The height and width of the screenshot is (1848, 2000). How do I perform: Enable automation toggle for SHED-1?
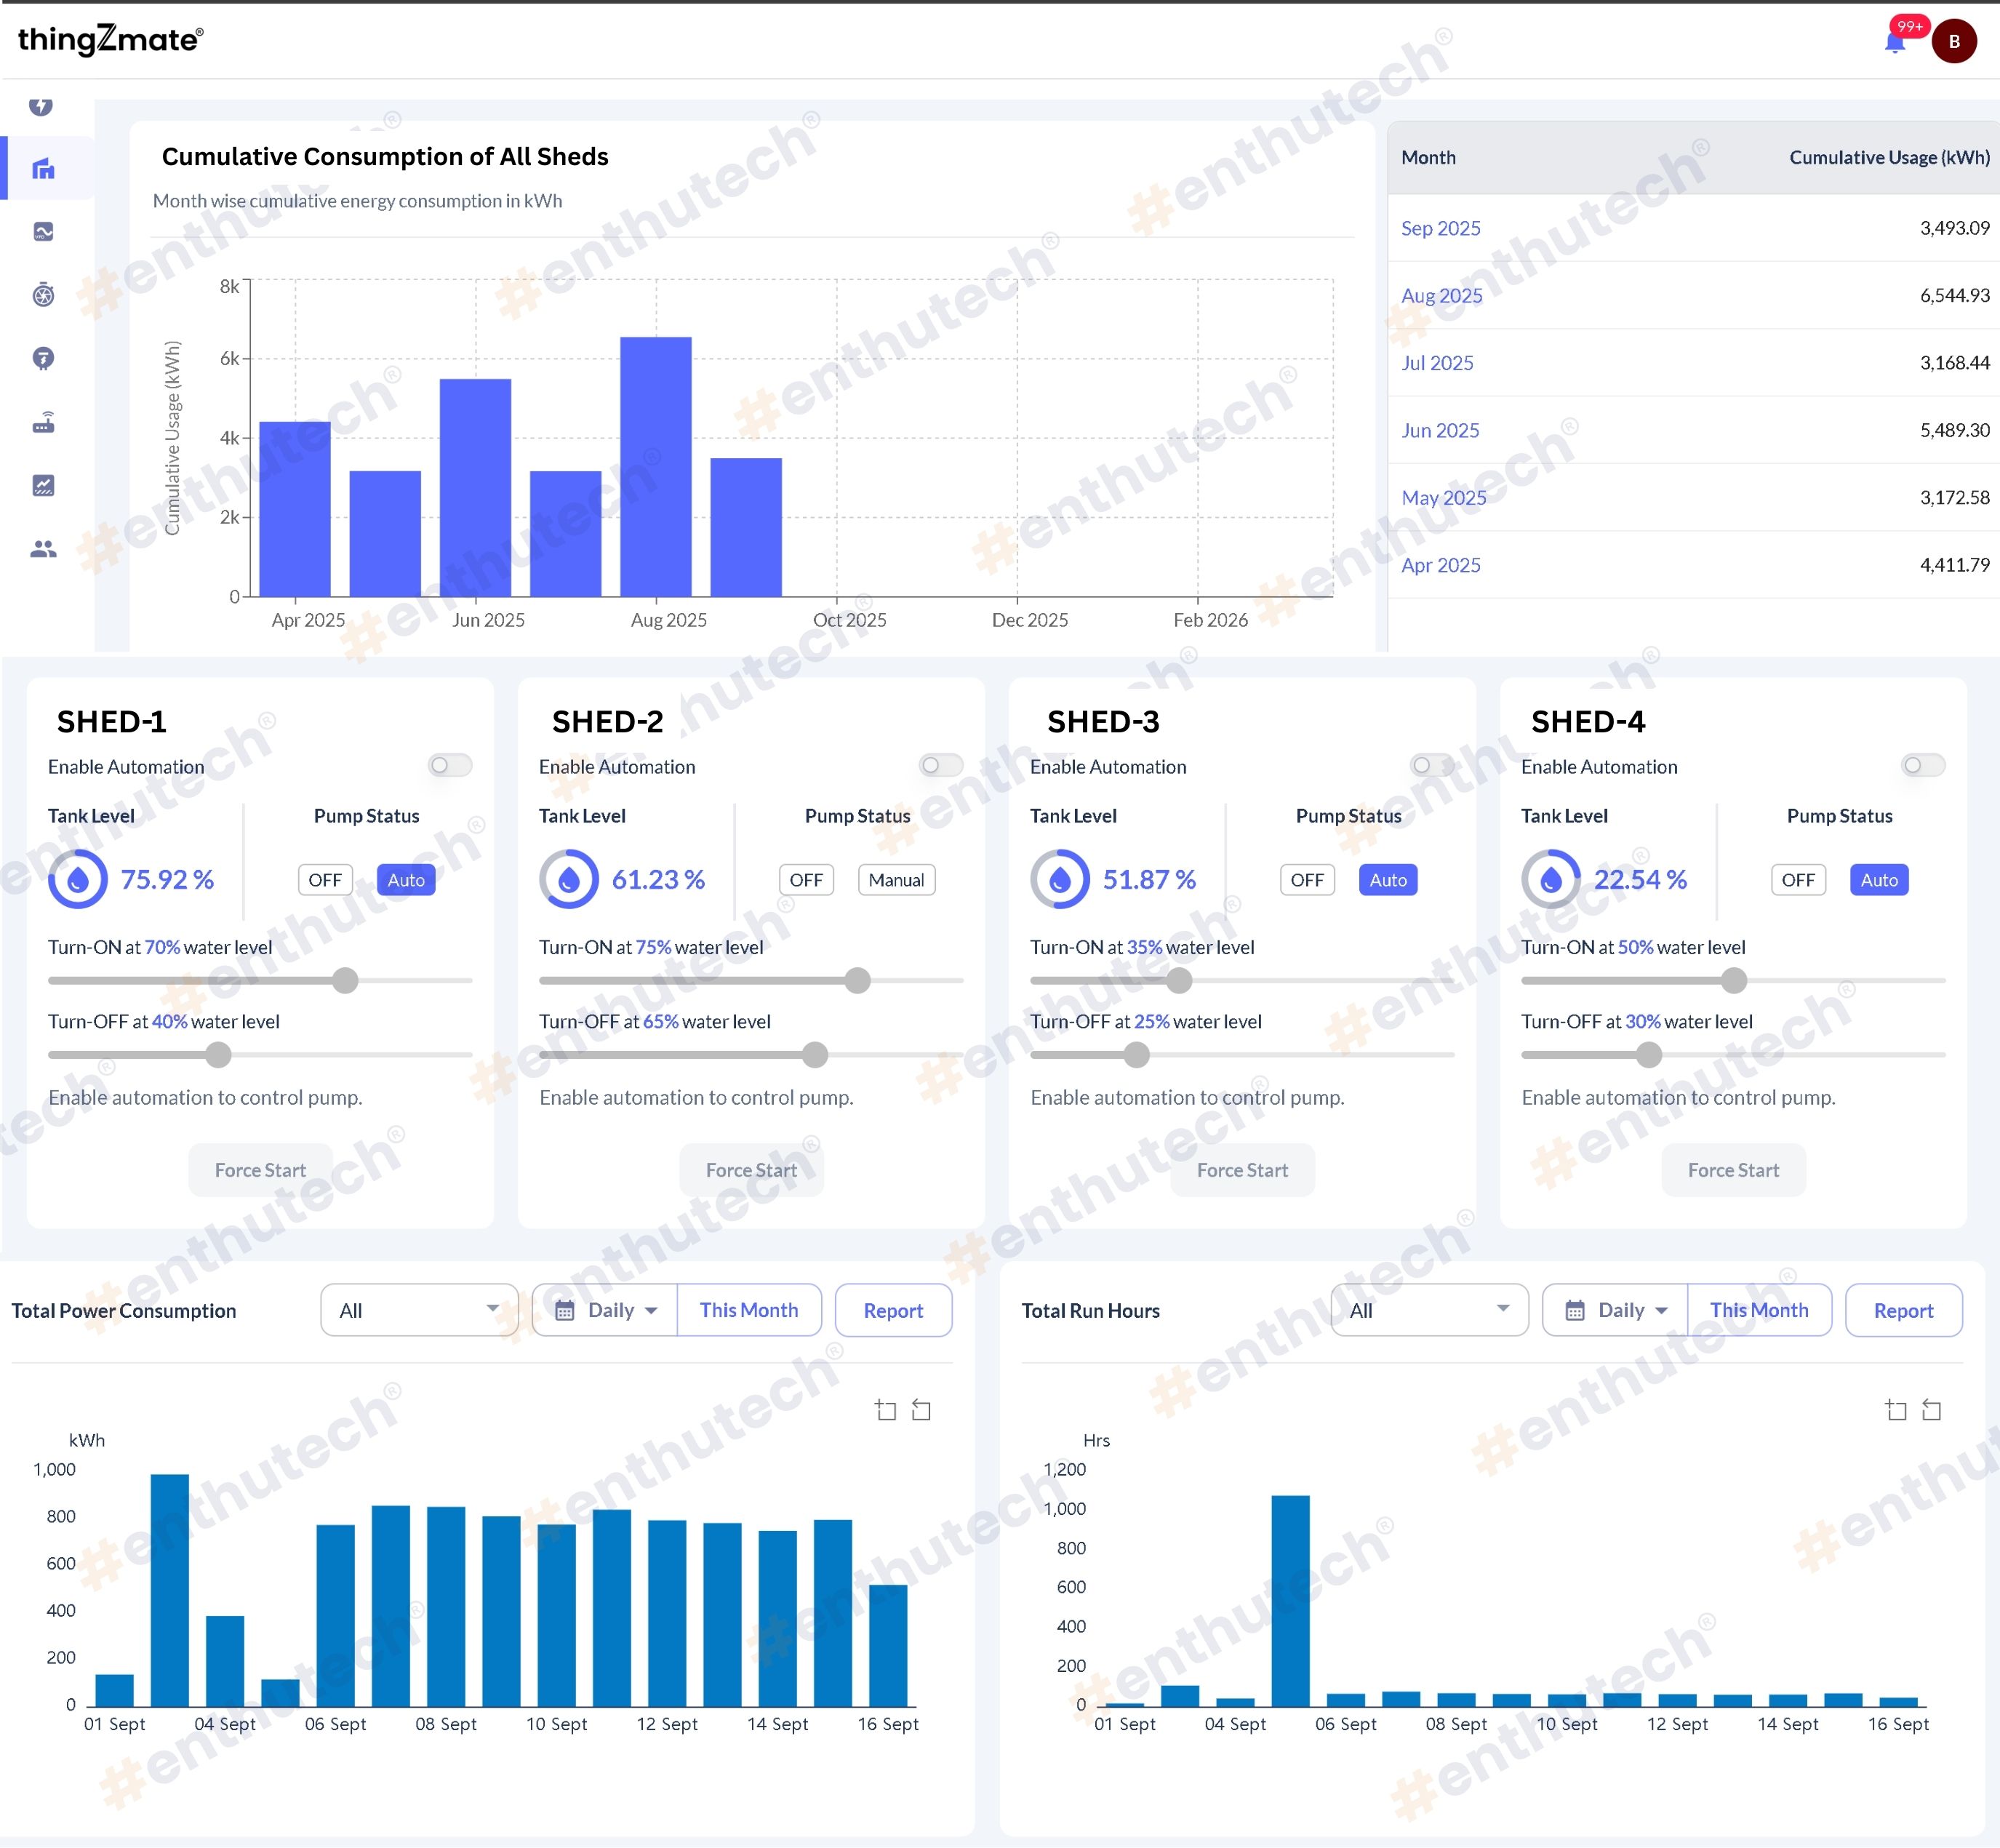click(x=449, y=765)
